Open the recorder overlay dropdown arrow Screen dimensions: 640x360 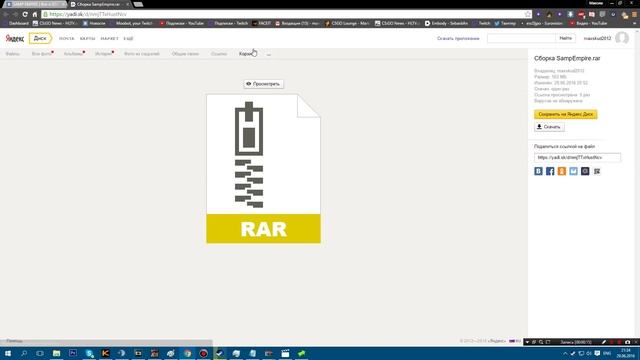click(527, 342)
